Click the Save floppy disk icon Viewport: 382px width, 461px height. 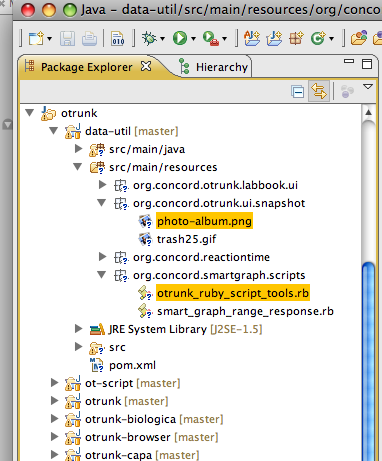click(67, 39)
